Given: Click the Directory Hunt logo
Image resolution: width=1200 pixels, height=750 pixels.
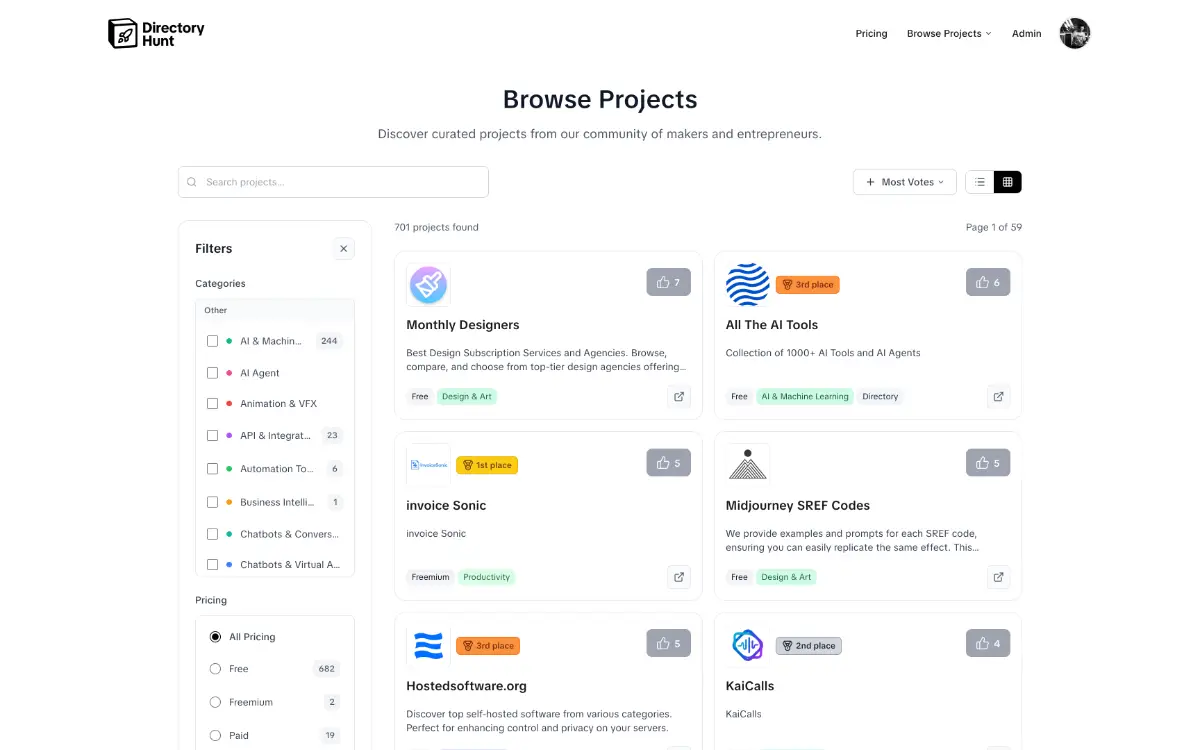Looking at the screenshot, I should [x=156, y=33].
